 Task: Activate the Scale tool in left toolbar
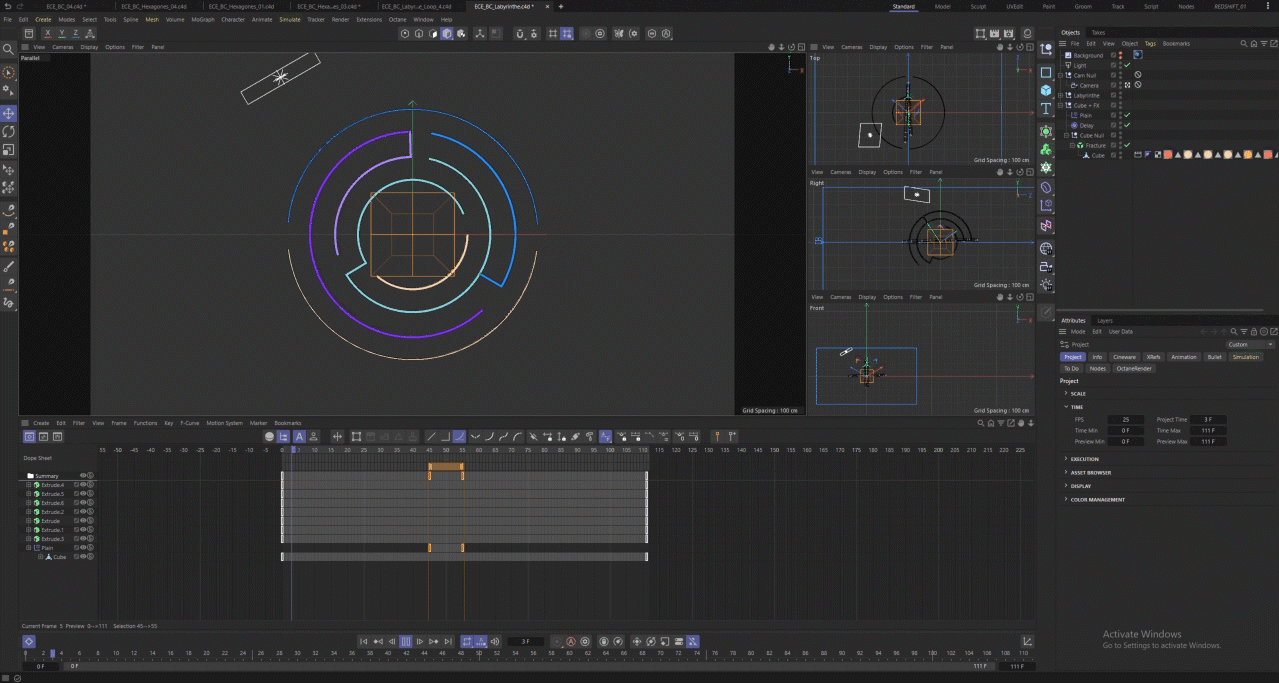tap(9, 150)
